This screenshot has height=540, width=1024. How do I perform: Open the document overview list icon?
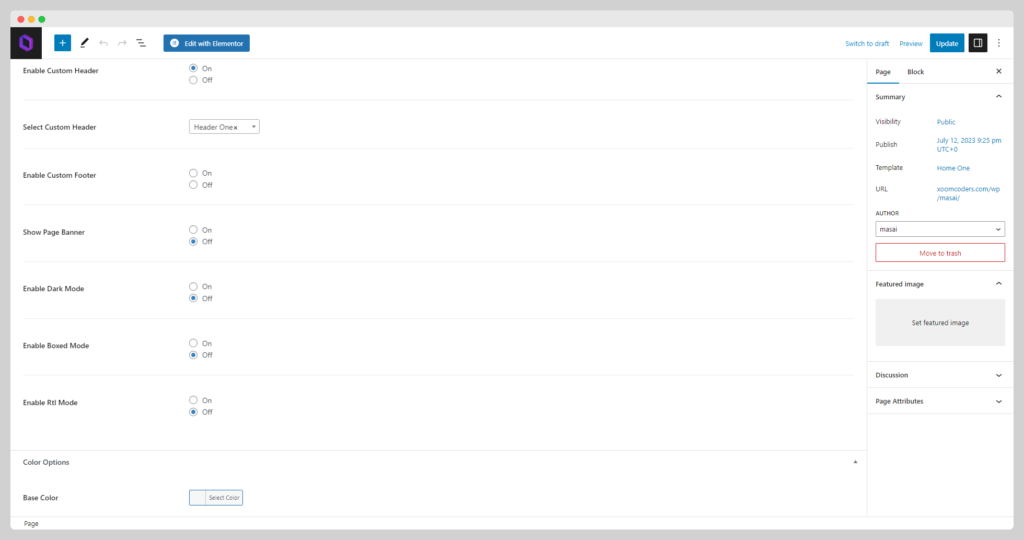tap(141, 43)
